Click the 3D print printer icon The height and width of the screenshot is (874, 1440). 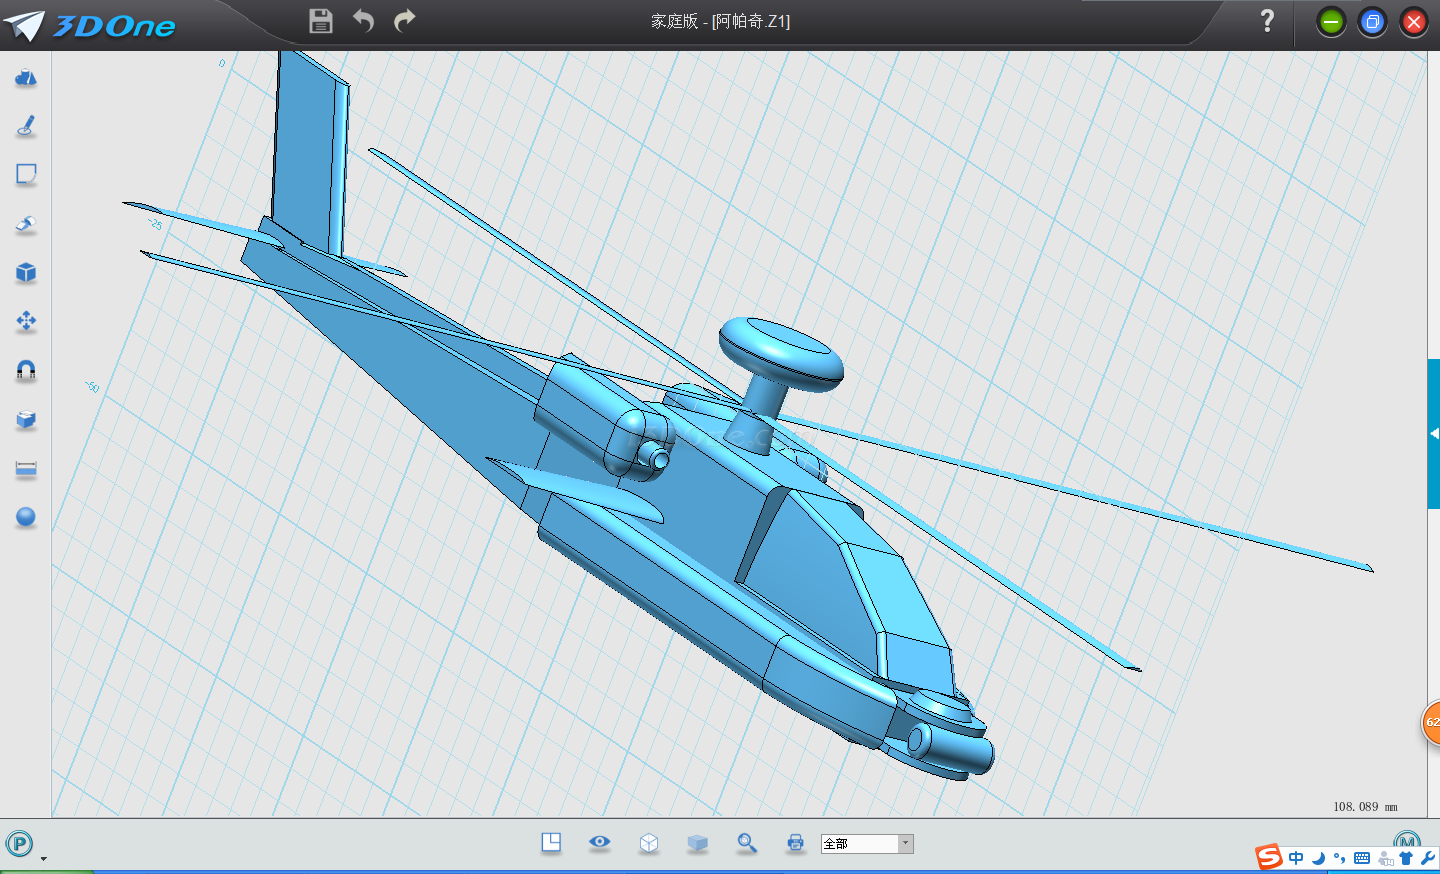795,843
